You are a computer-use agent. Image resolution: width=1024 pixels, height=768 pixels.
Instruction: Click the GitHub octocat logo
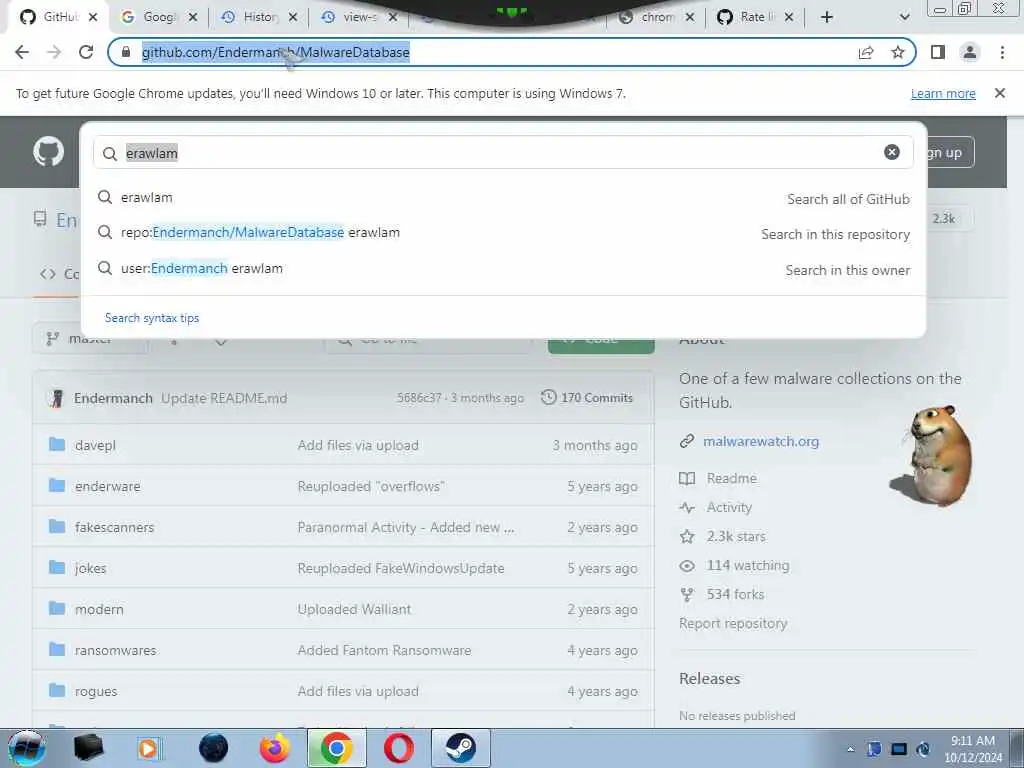coord(48,152)
